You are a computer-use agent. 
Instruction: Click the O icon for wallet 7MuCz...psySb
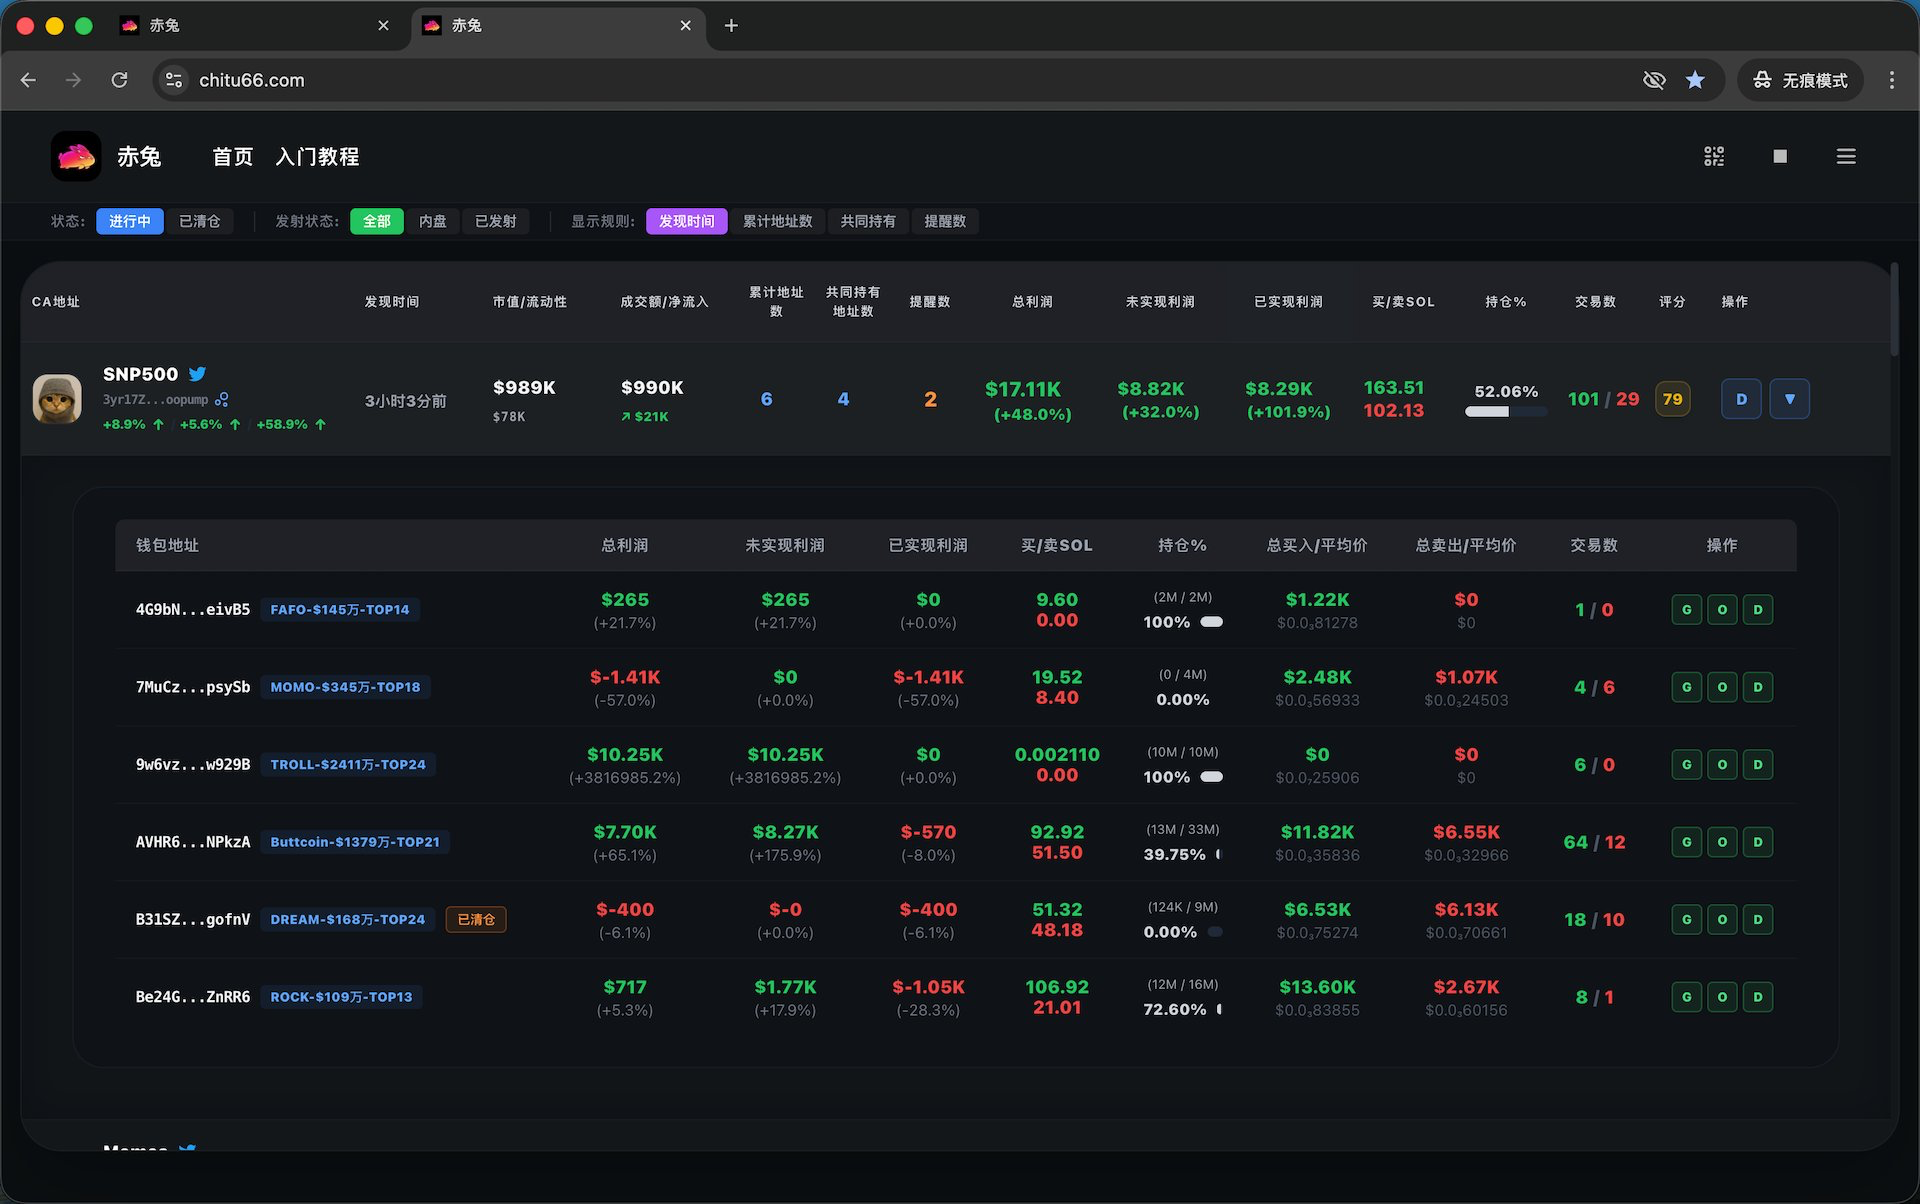[1722, 687]
